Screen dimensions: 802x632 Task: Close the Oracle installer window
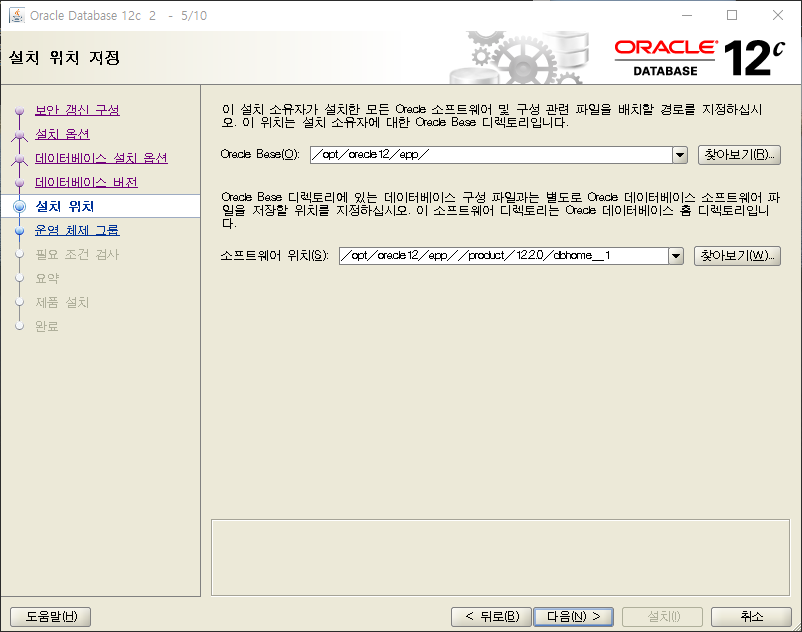click(777, 15)
